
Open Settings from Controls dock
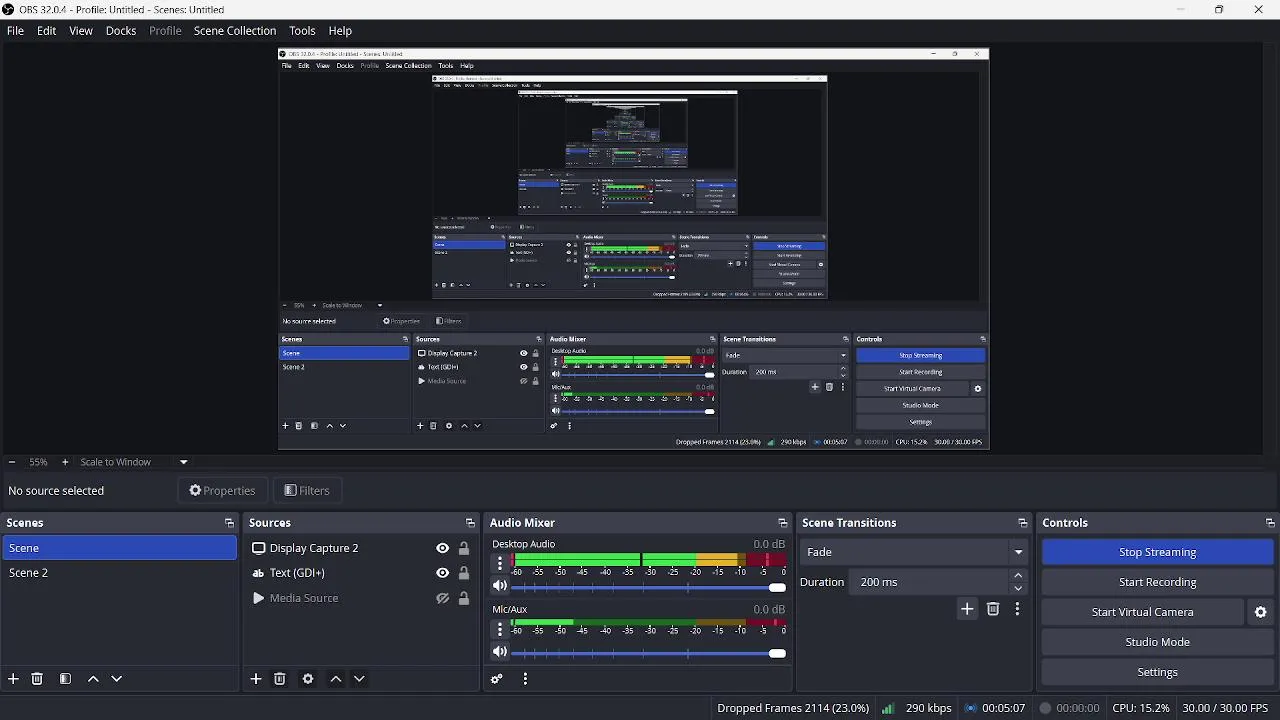pos(1158,672)
